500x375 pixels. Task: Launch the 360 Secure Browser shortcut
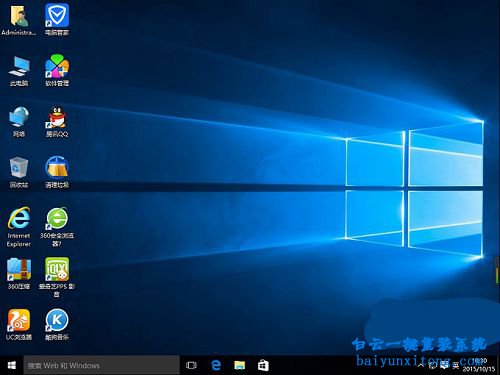pos(57,227)
